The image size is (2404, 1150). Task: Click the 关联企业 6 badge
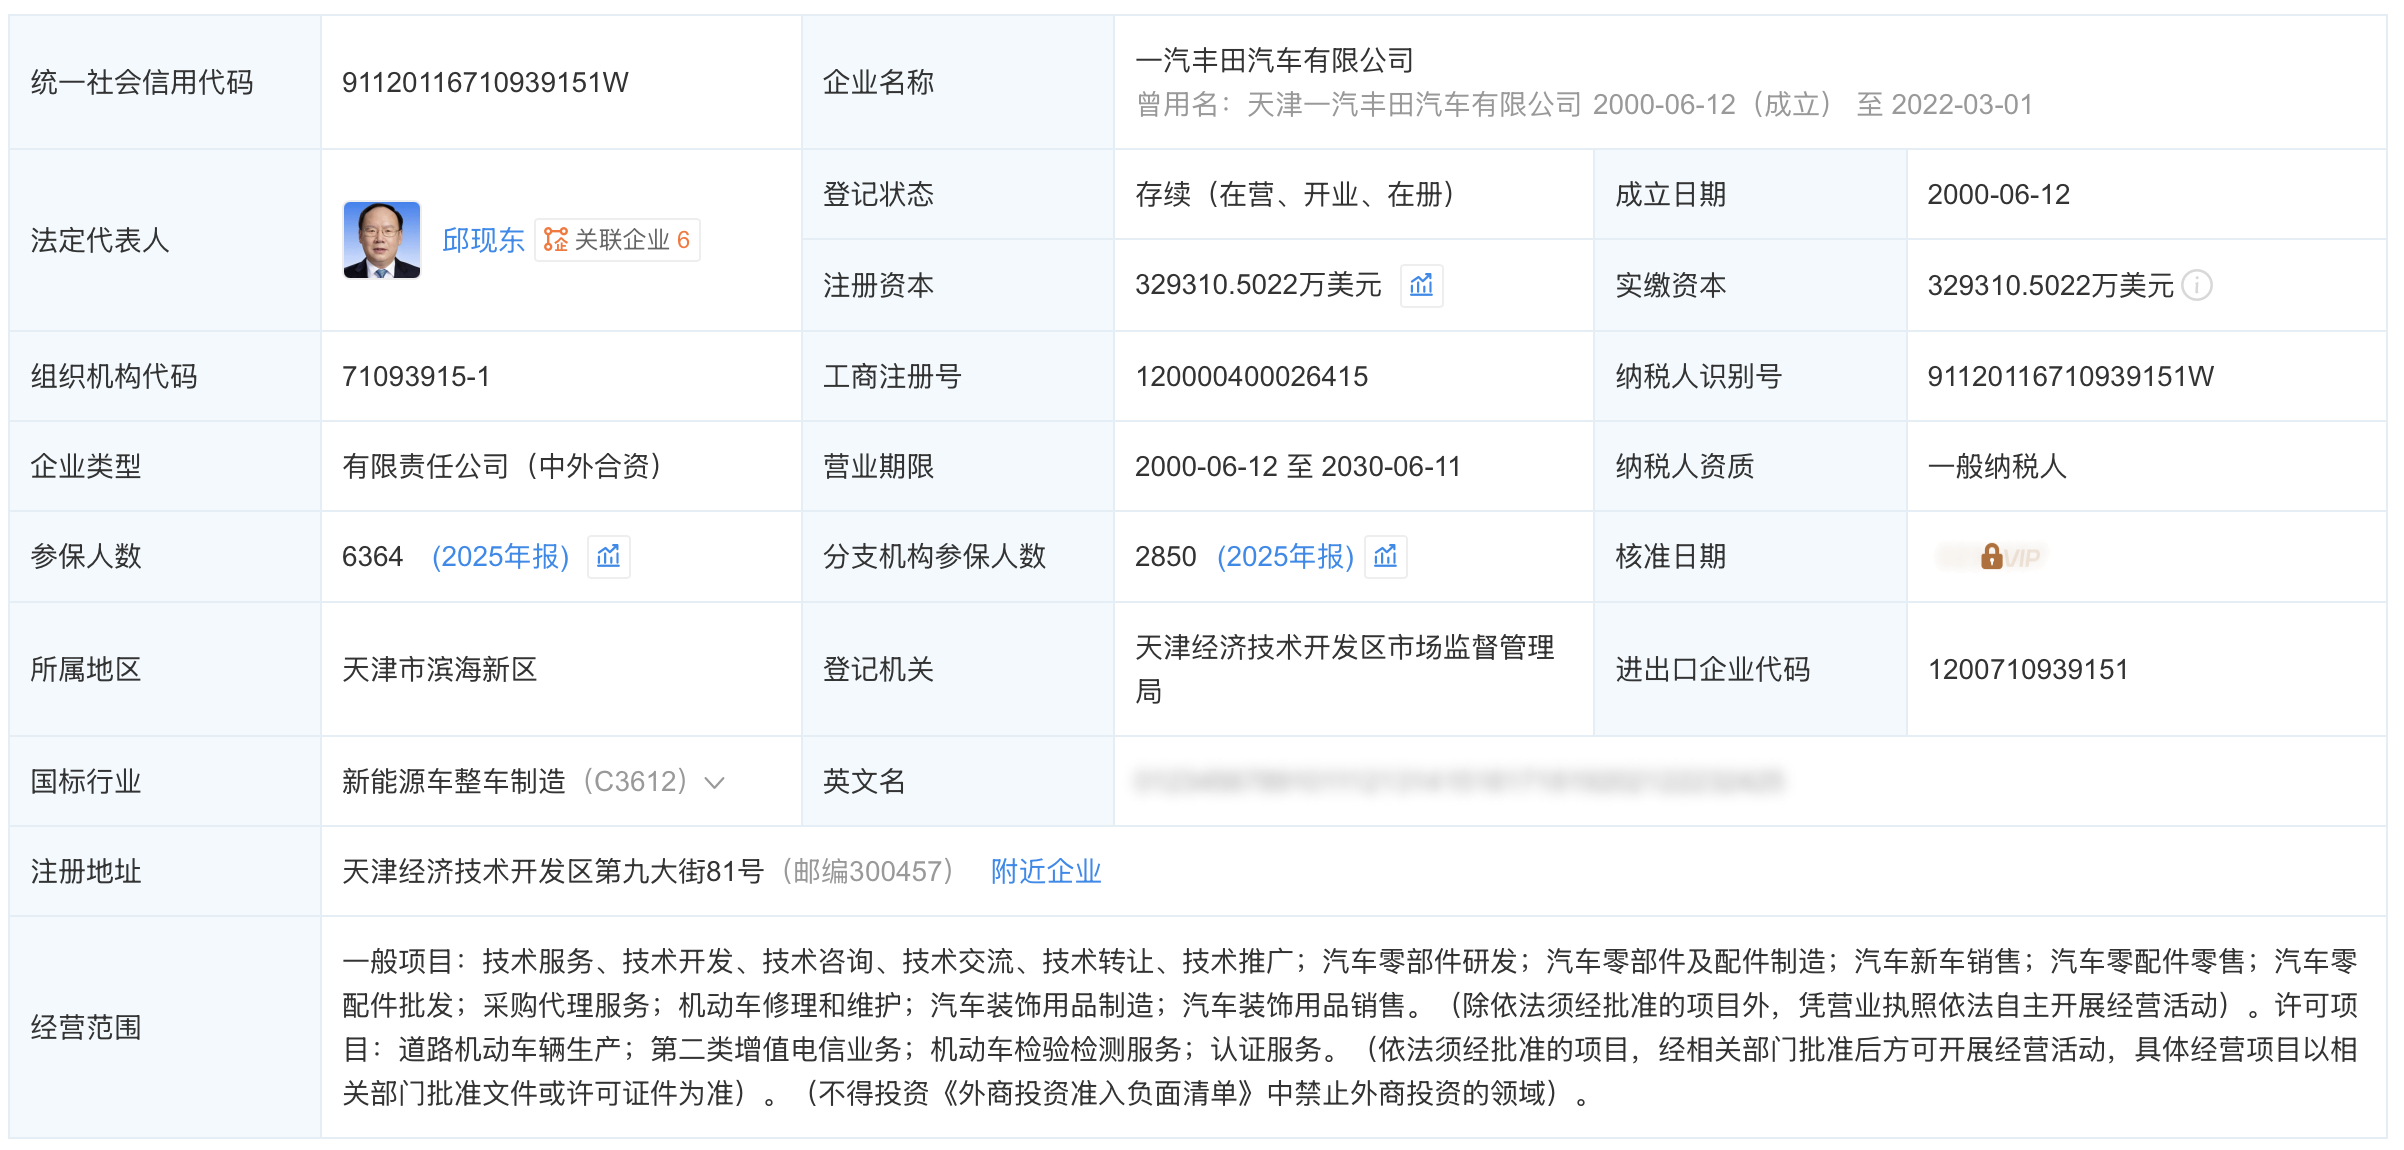617,240
